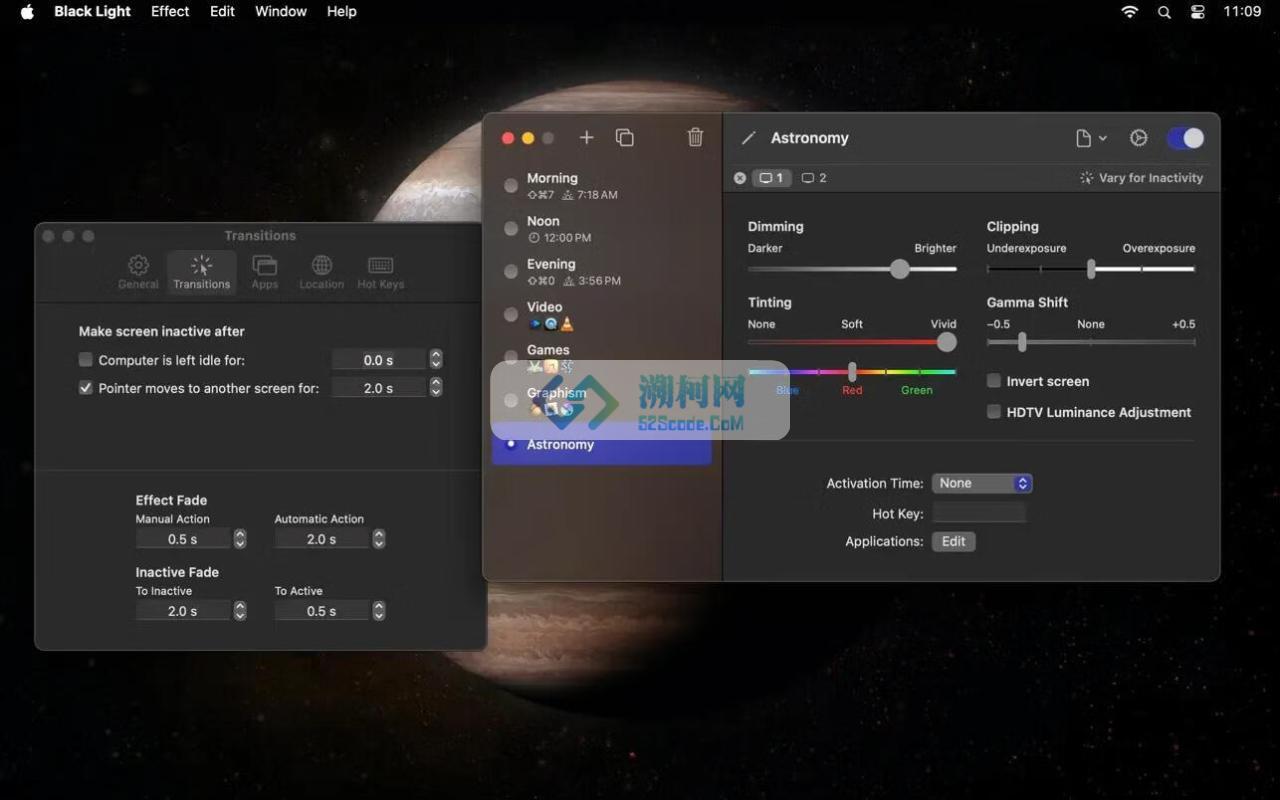Click the Tinting intensity slider
1280x800 pixels.
click(x=852, y=342)
